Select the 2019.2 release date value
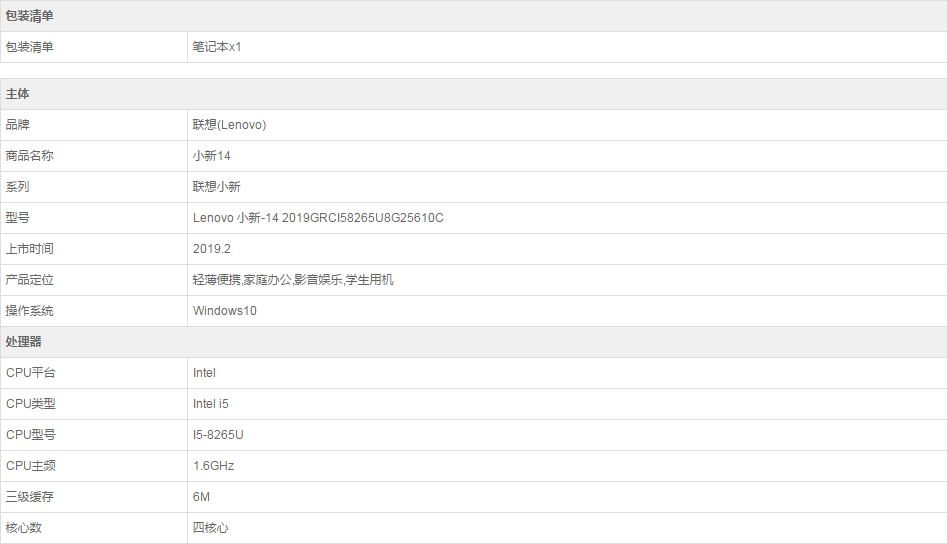Screen dimensions: 947x544 point(212,249)
